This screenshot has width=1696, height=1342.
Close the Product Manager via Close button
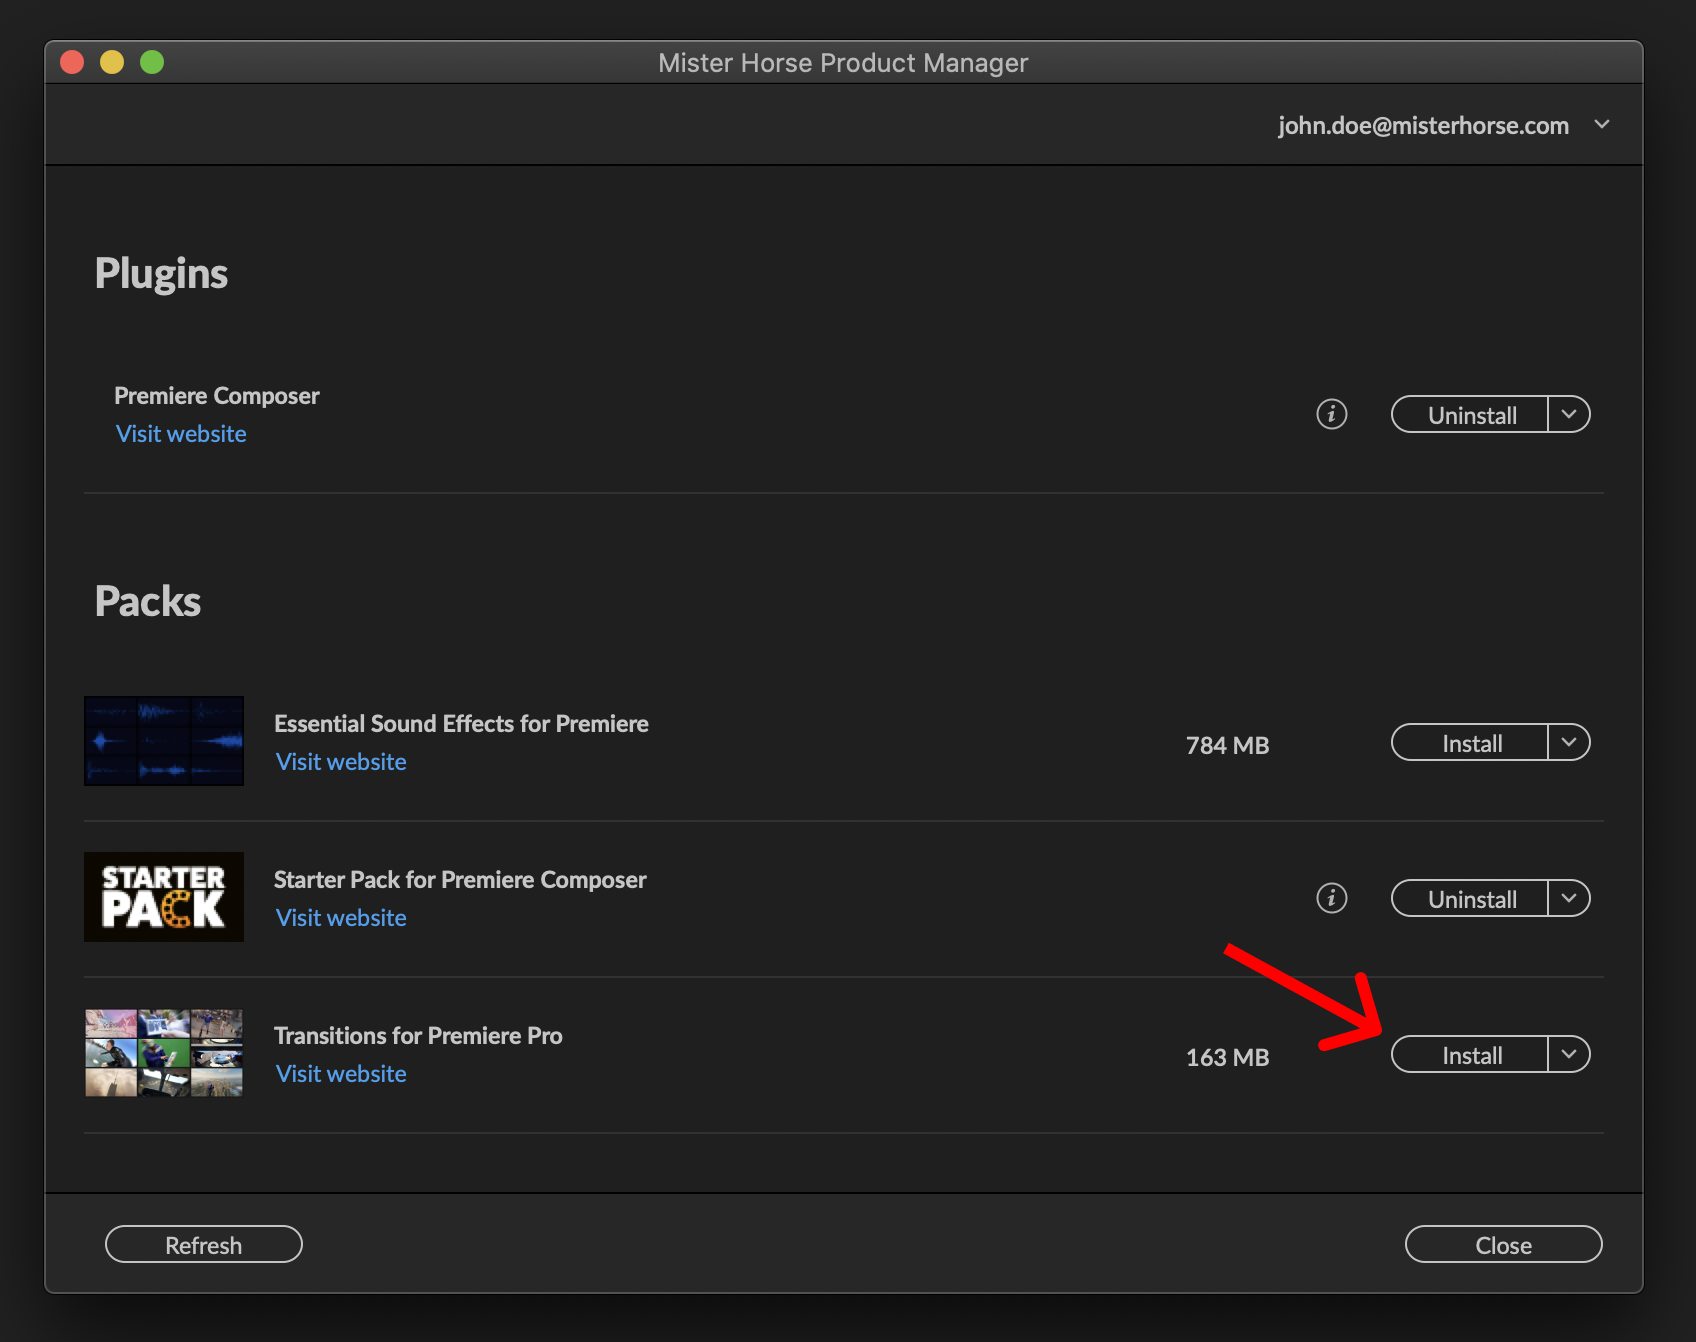tap(1503, 1244)
